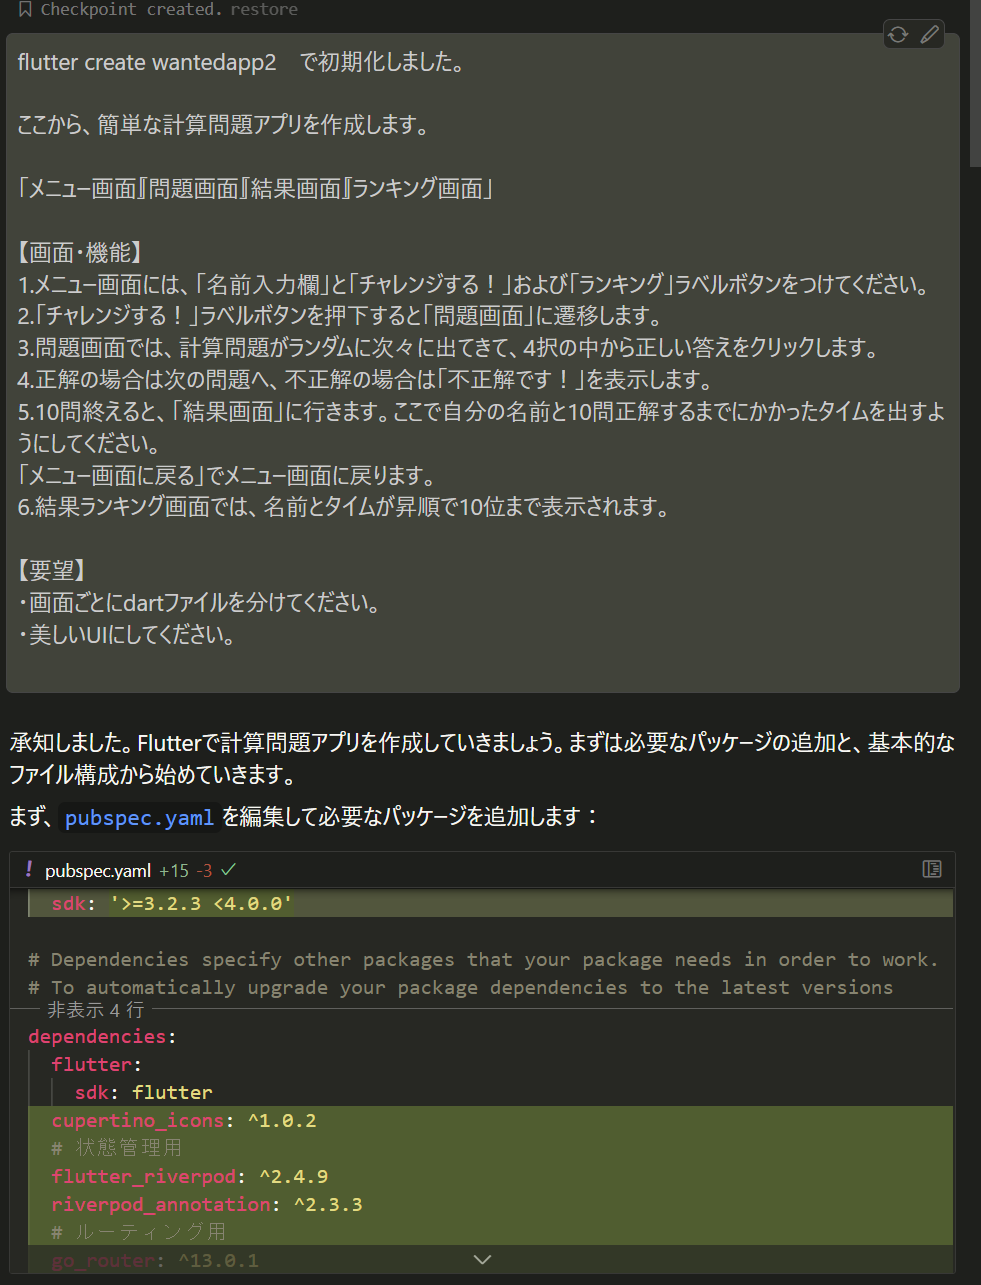Click the riverpod_annotation dependency line
Screen dimensions: 981x1285
tap(207, 1204)
